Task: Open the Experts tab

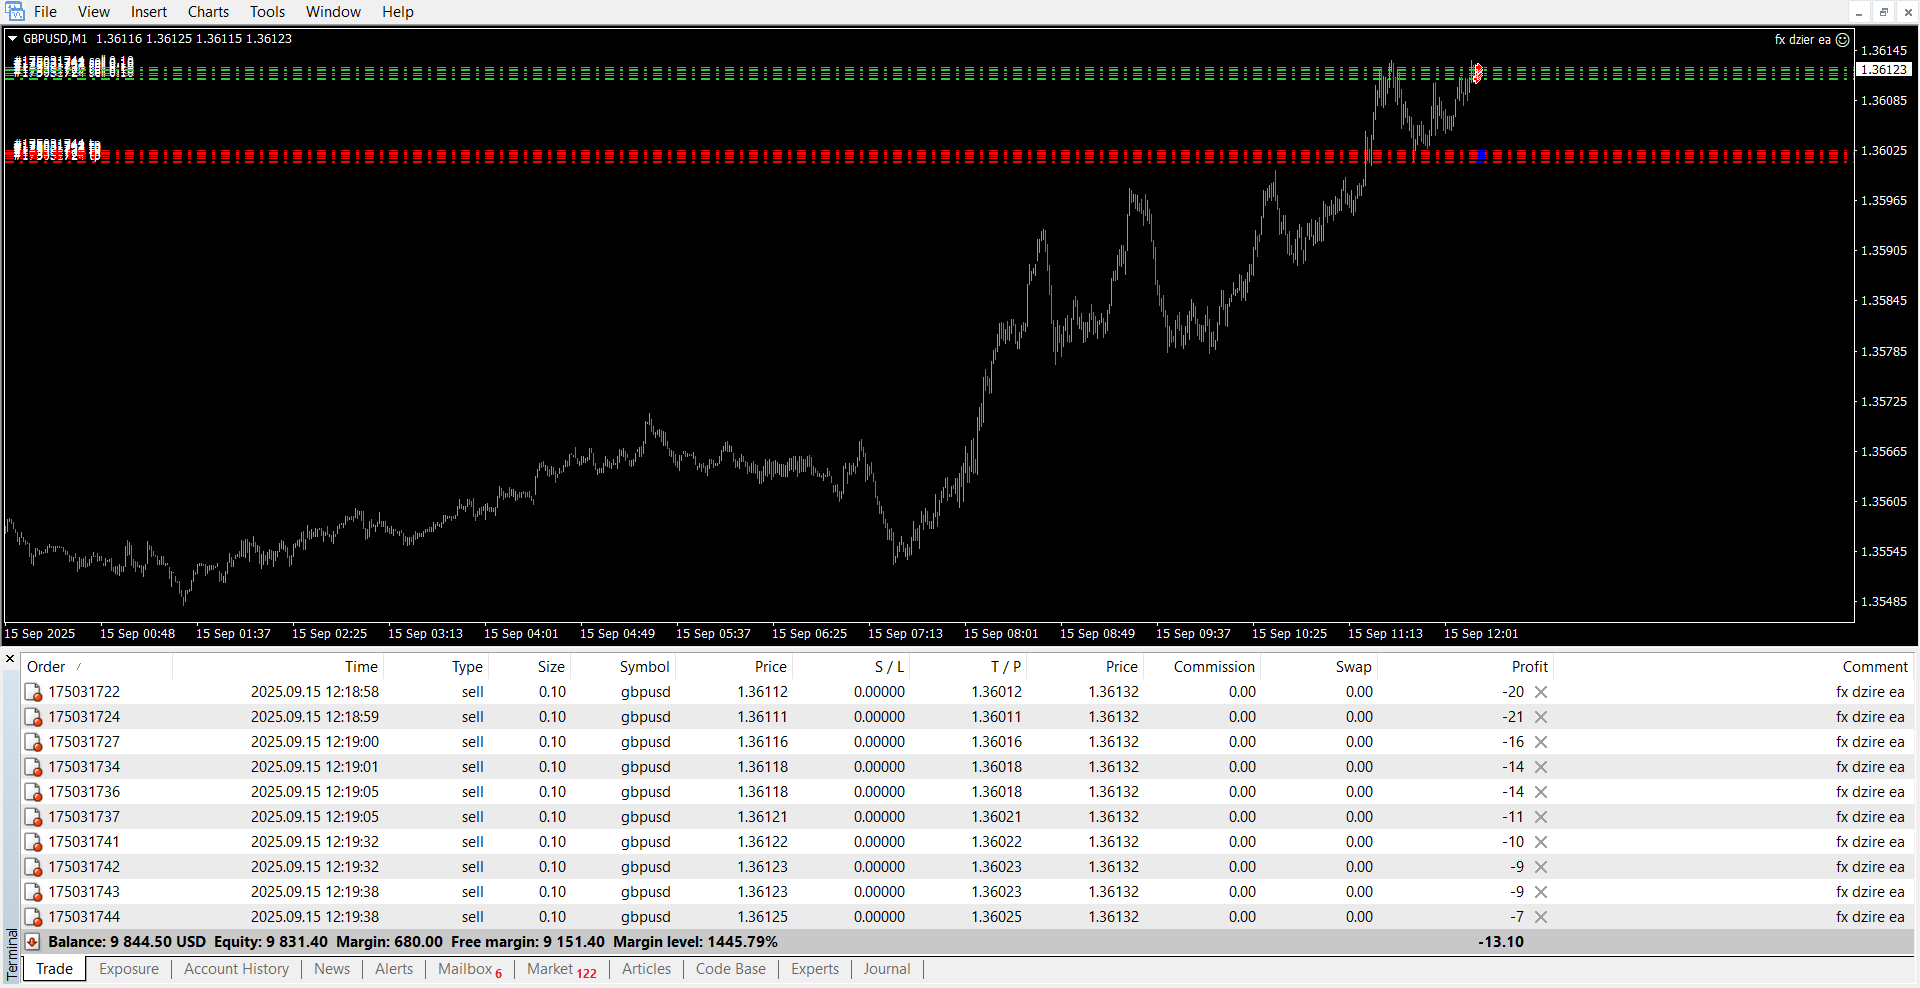Action: 814,969
